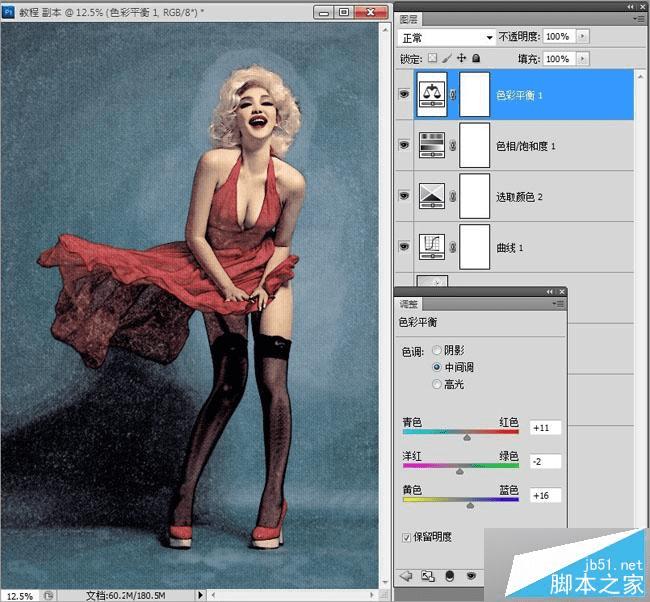The image size is (650, 602).
Task: Click the lock all padlock icon
Action: pyautogui.click(x=475, y=59)
